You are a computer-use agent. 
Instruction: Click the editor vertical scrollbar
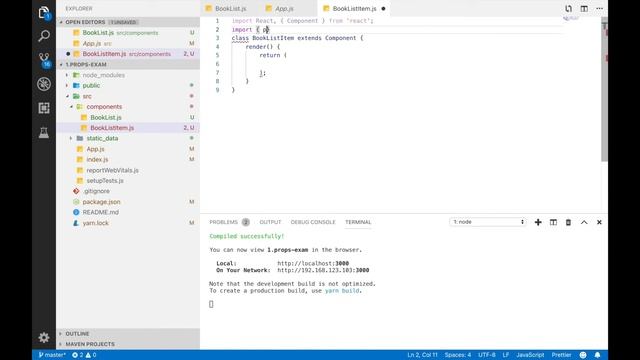coord(604,90)
